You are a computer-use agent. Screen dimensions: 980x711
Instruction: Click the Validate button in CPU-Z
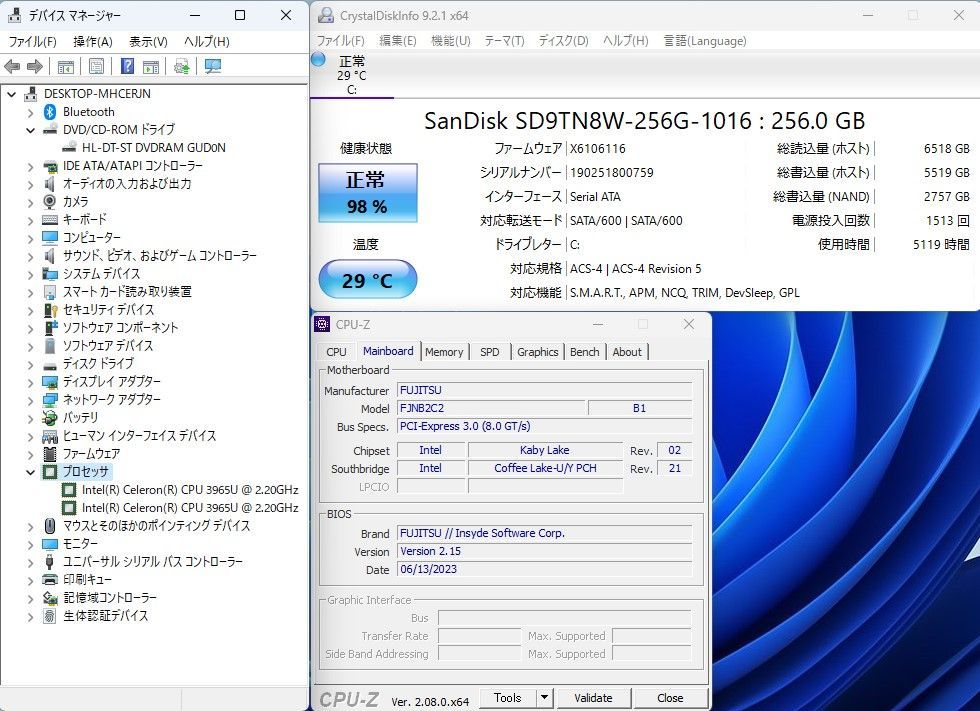point(592,698)
